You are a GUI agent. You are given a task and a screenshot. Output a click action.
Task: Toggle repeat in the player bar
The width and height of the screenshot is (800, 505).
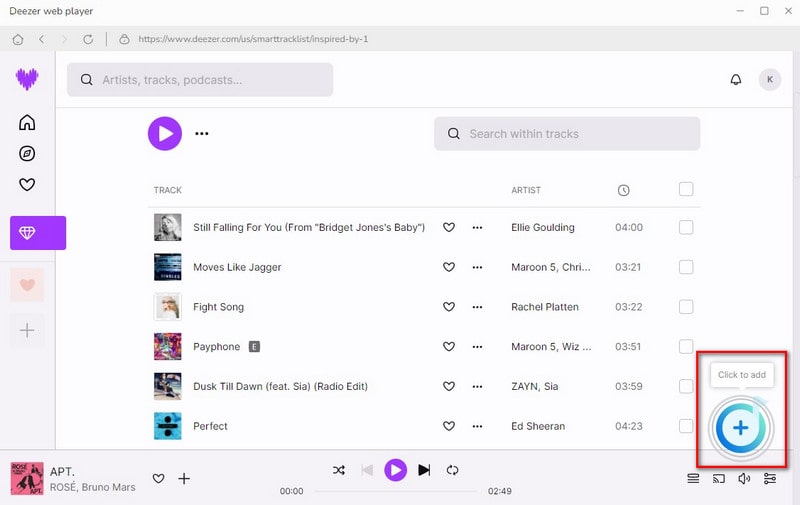(x=452, y=470)
